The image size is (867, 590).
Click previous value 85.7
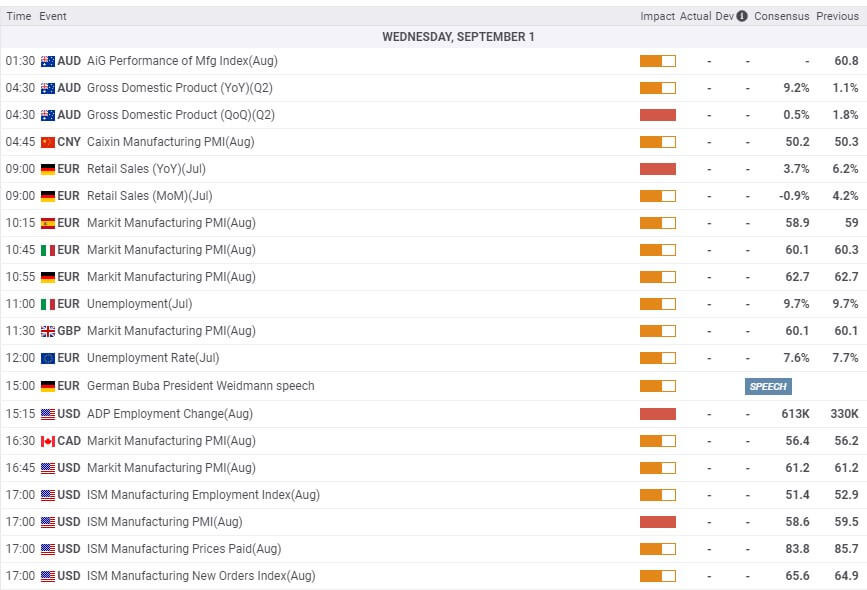coord(847,549)
